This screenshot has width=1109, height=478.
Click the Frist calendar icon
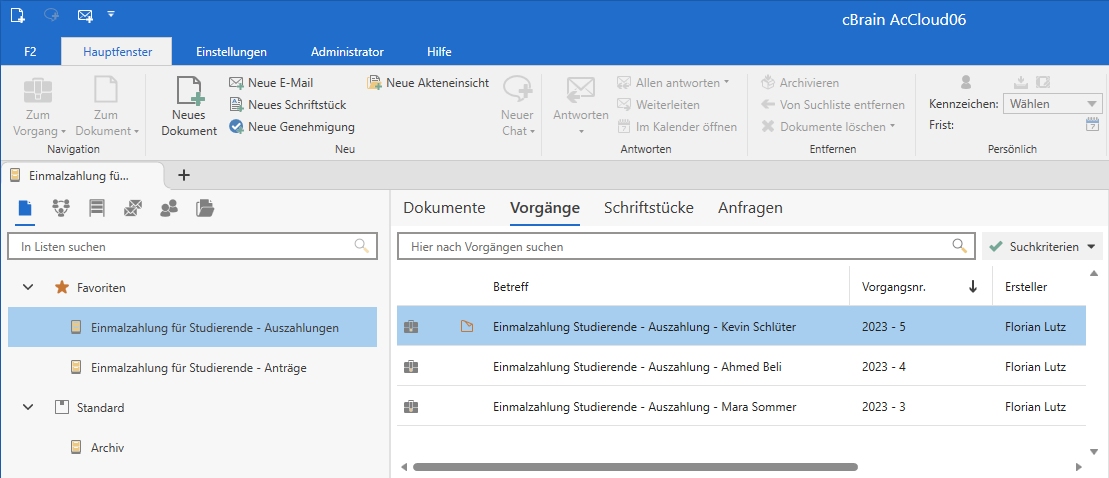coord(1092,125)
